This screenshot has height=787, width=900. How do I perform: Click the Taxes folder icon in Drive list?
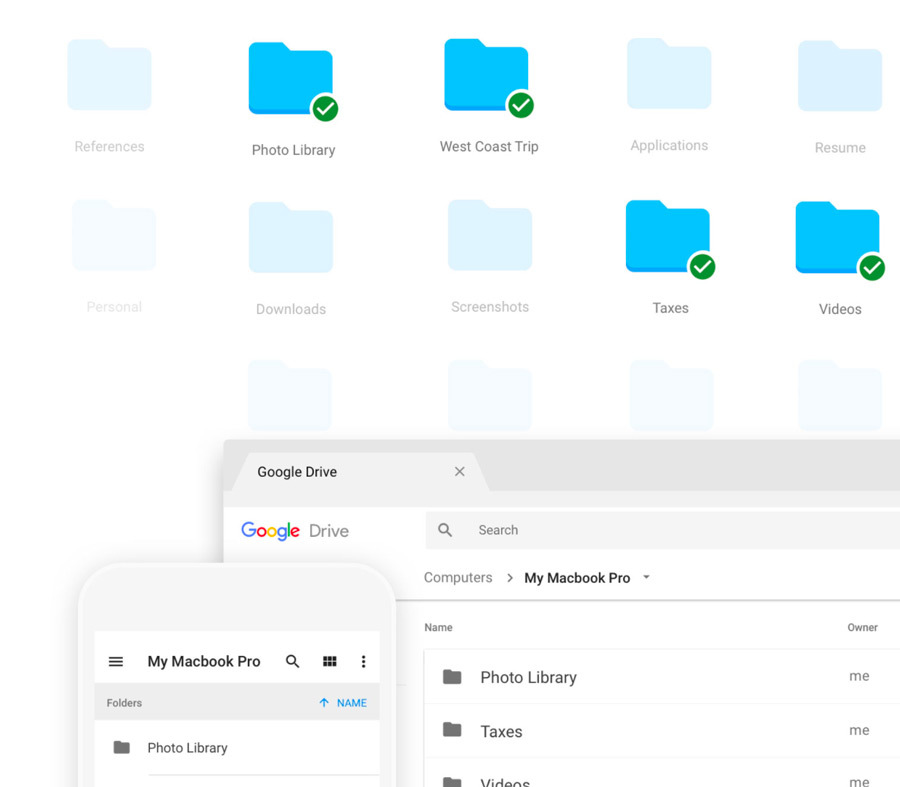pyautogui.click(x=452, y=731)
